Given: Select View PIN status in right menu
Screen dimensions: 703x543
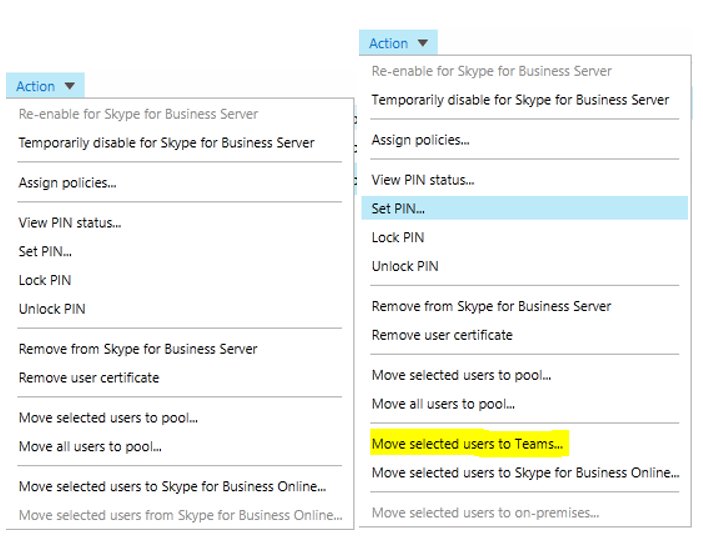Looking at the screenshot, I should (x=423, y=180).
